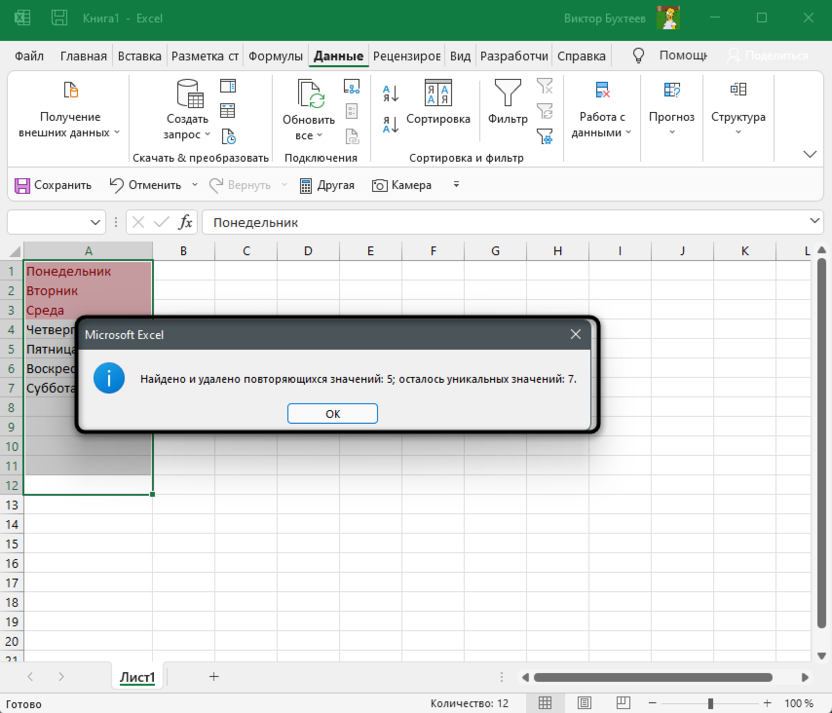
Task: Open the quick access toolbar customize arrow
Action: pos(456,185)
